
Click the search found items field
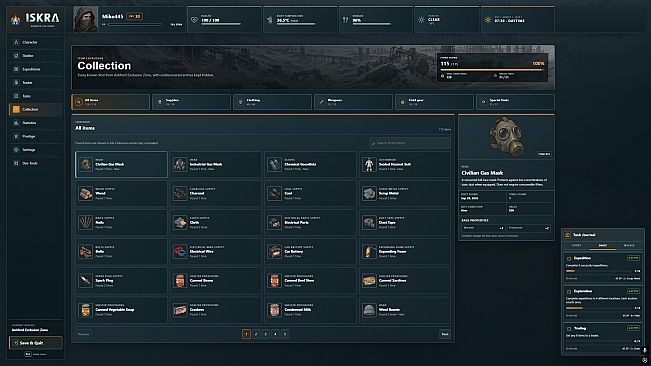tap(410, 143)
